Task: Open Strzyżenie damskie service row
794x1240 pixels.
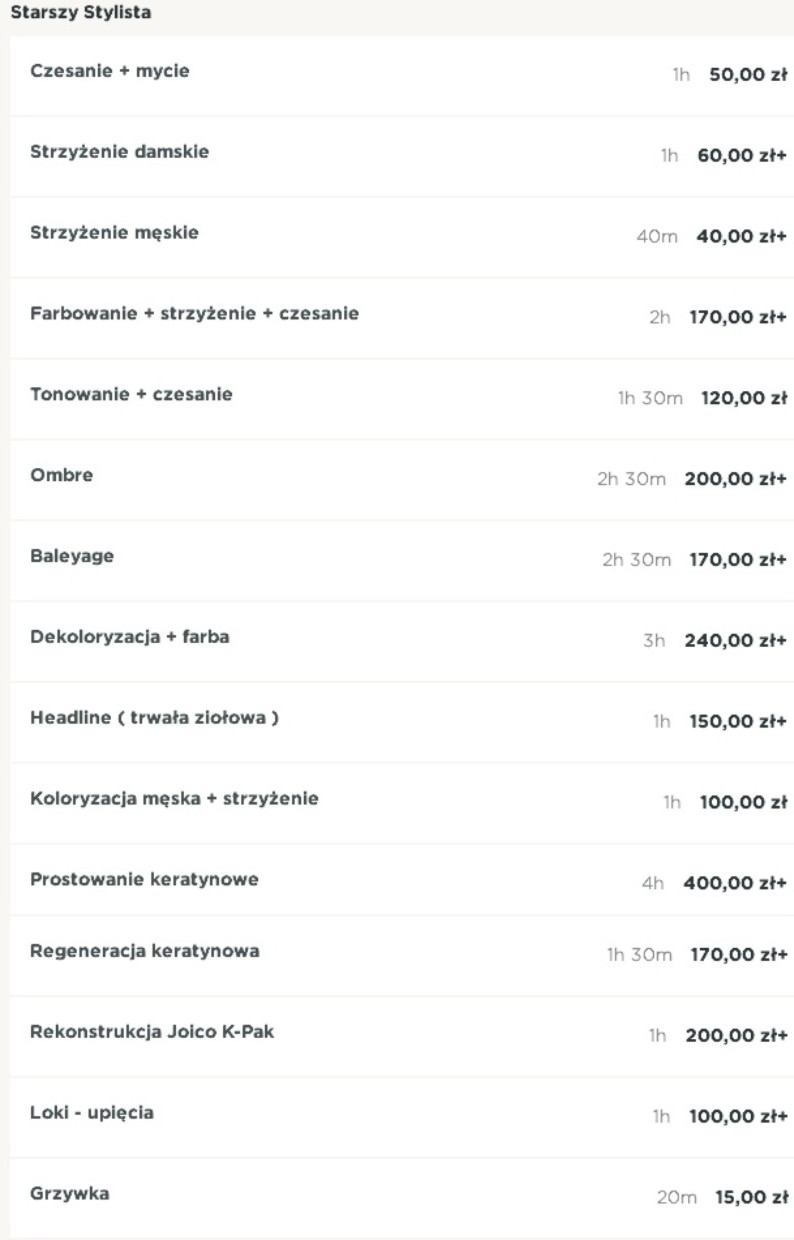Action: (119, 152)
